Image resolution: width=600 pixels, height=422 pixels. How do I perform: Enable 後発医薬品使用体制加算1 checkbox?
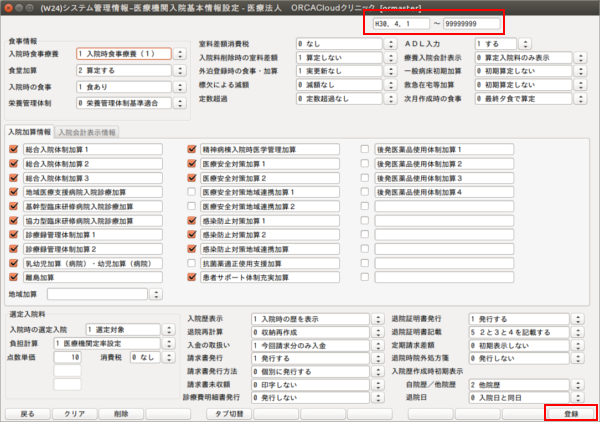coord(365,148)
